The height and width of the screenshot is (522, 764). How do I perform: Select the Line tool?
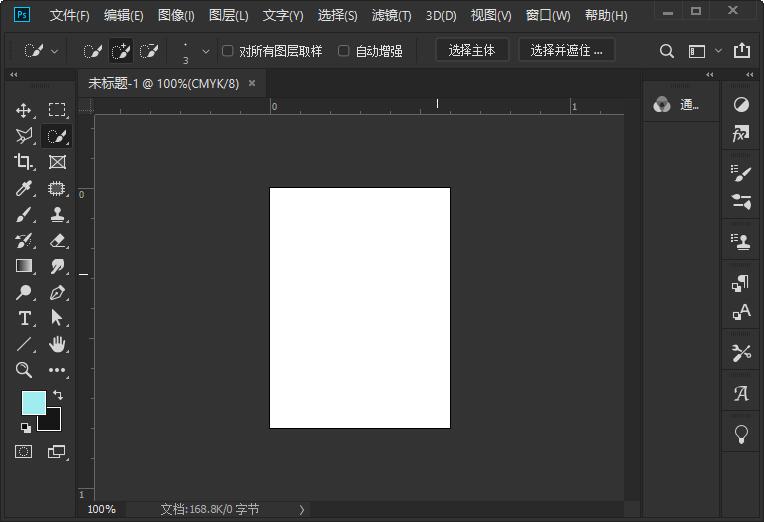click(23, 344)
